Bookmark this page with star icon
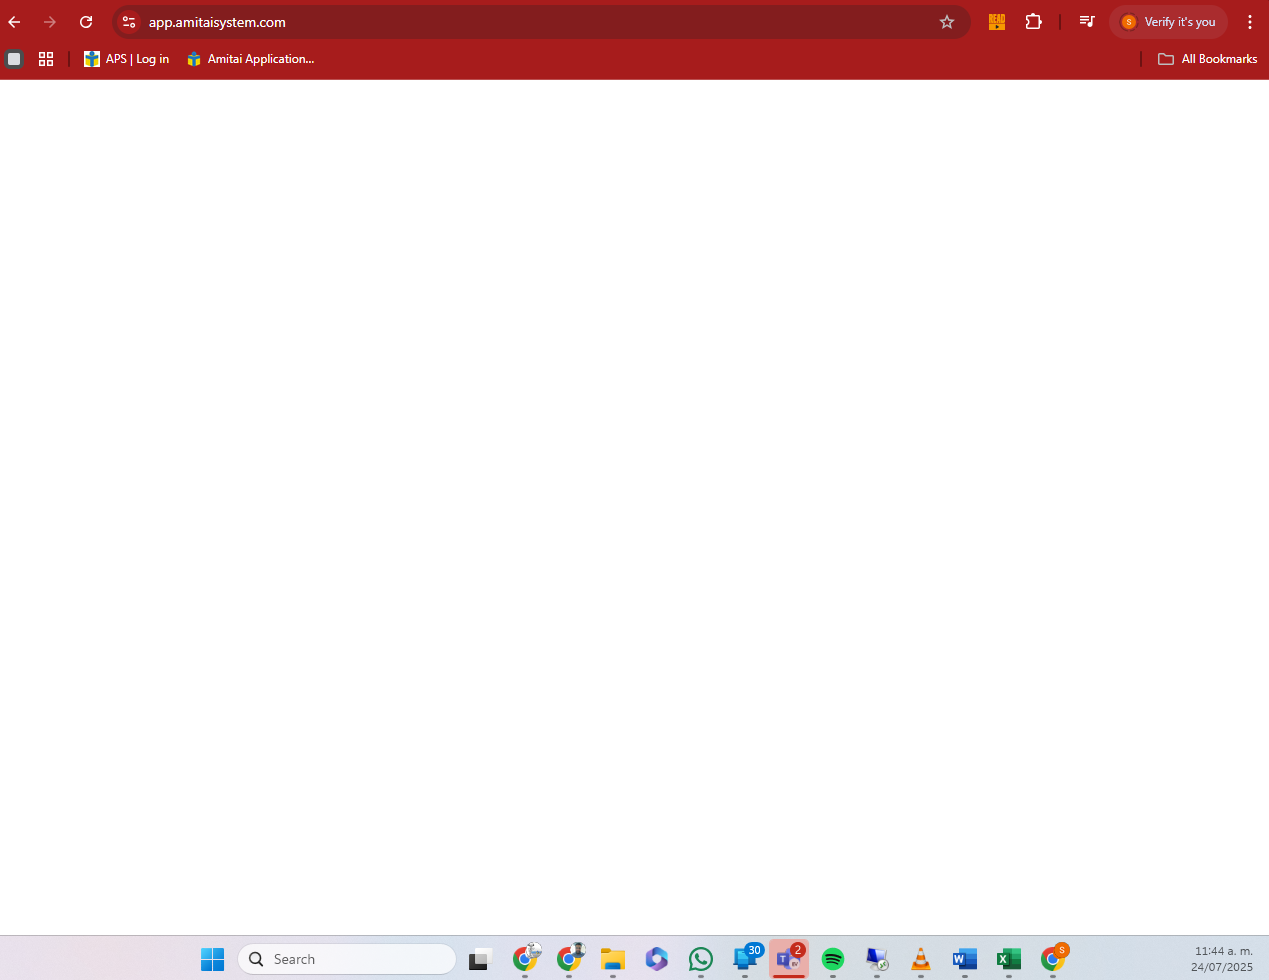 click(946, 22)
